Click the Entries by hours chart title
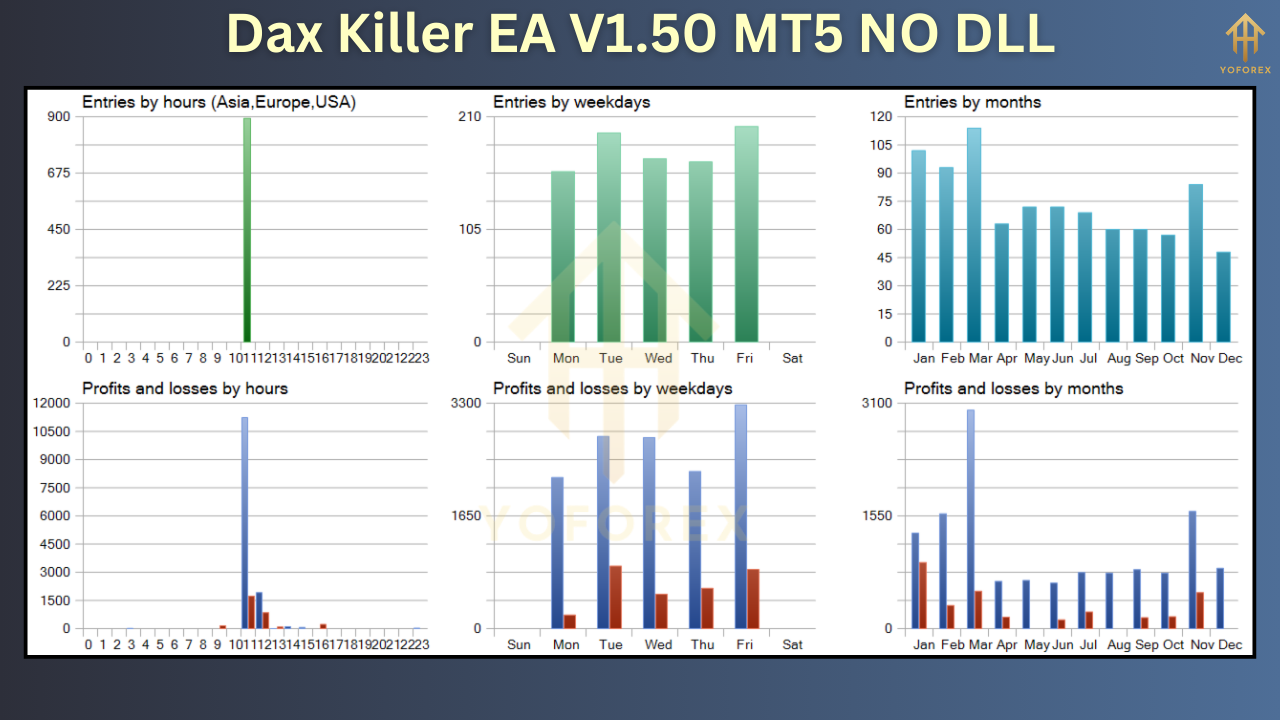This screenshot has height=720, width=1280. tap(220, 102)
